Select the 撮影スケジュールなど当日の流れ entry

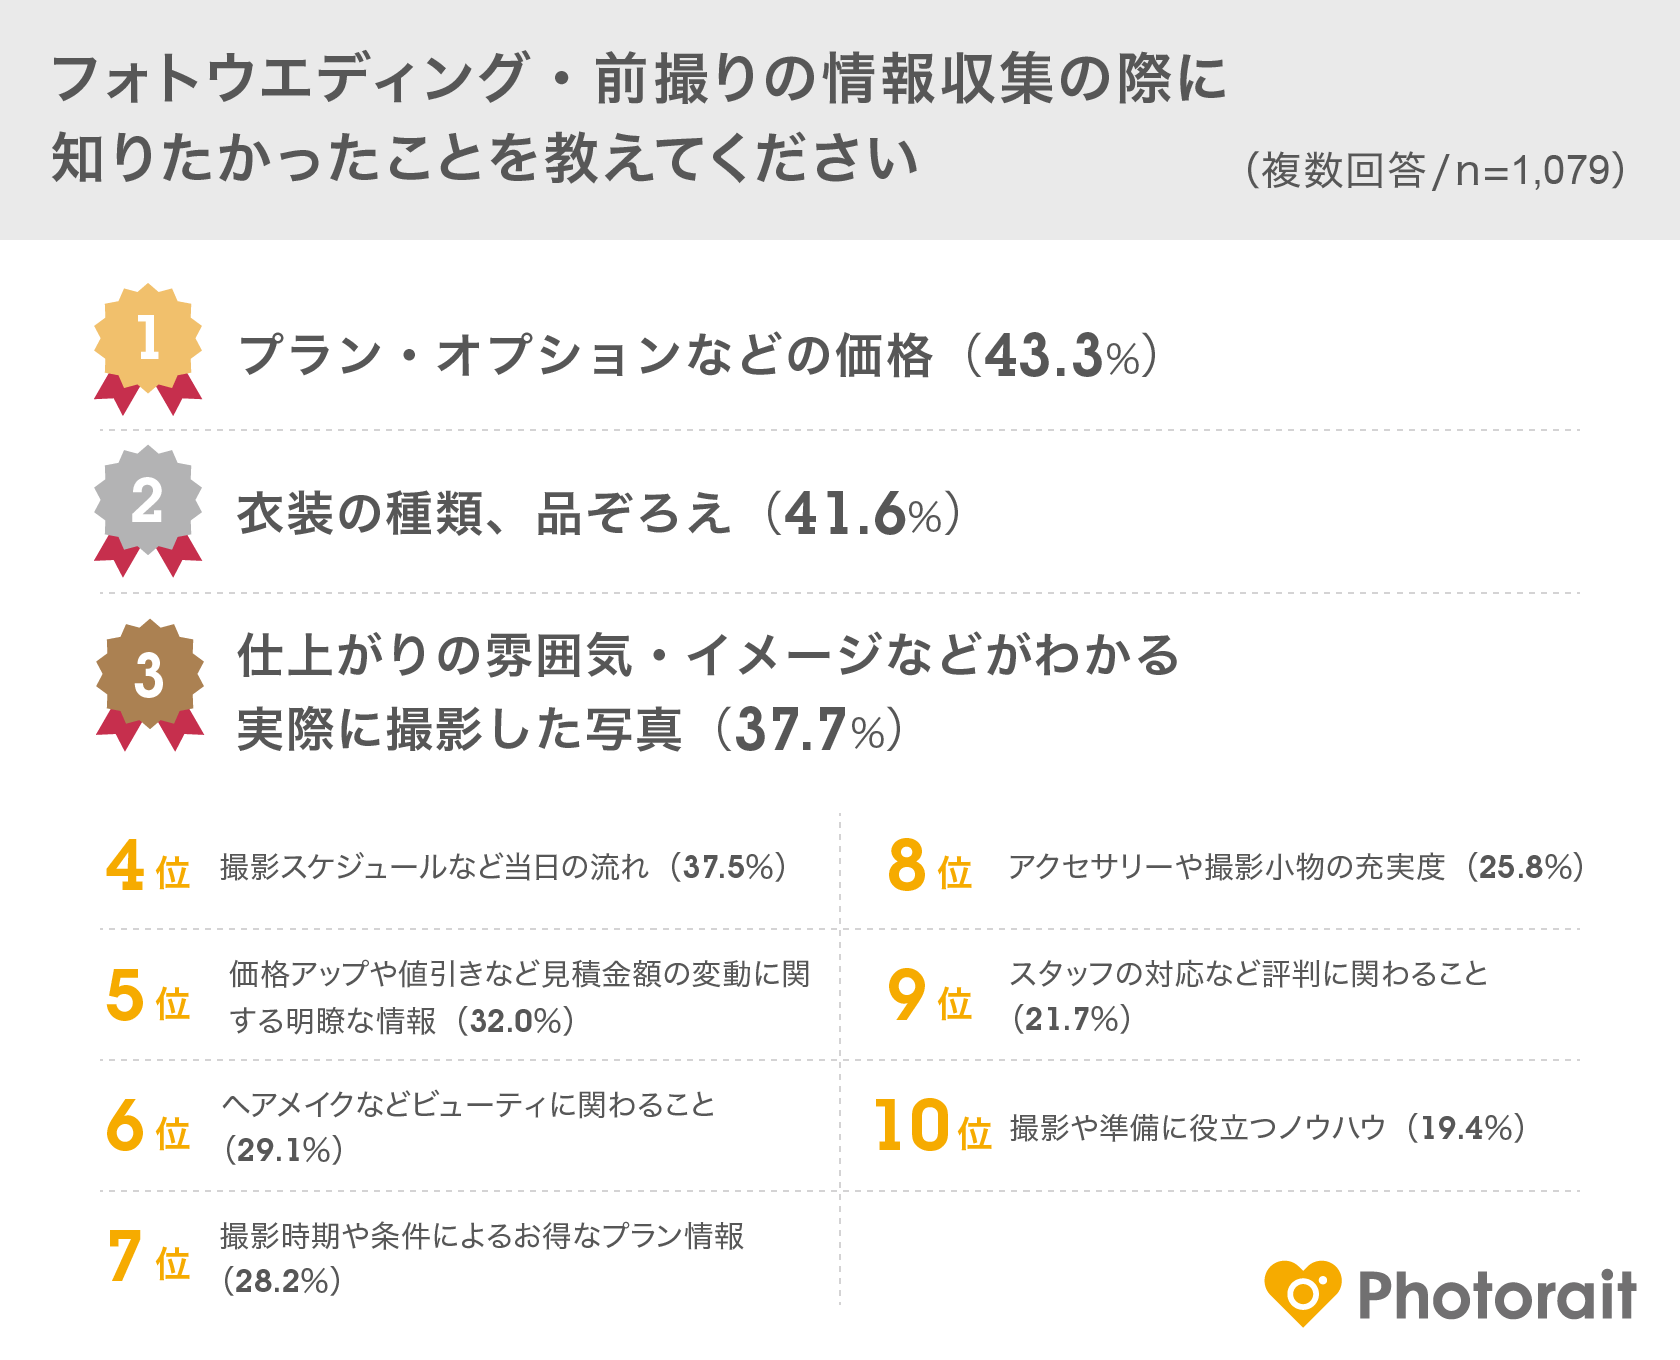(x=503, y=867)
